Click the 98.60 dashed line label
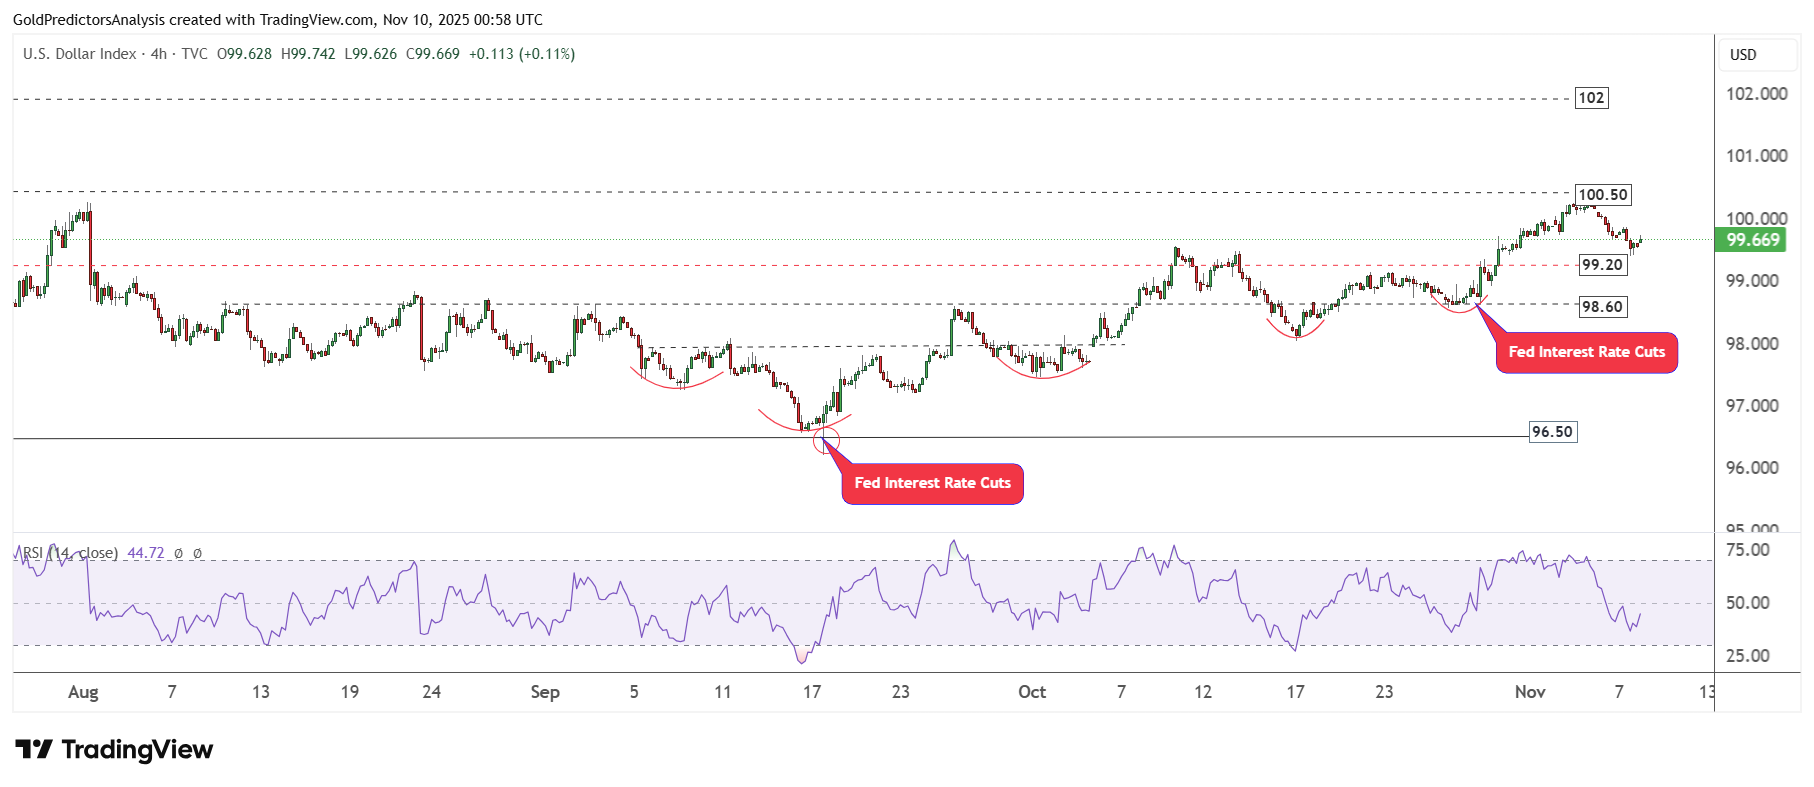Screen dimensions: 1814x787 coord(1602,307)
